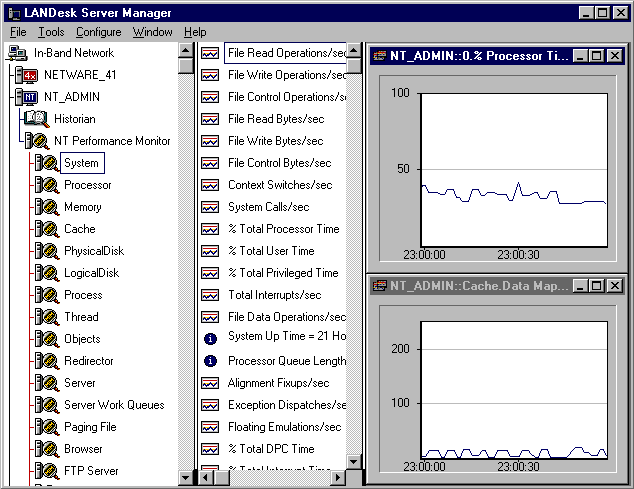
Task: Click the FTP Server object icon
Action: coord(47,471)
